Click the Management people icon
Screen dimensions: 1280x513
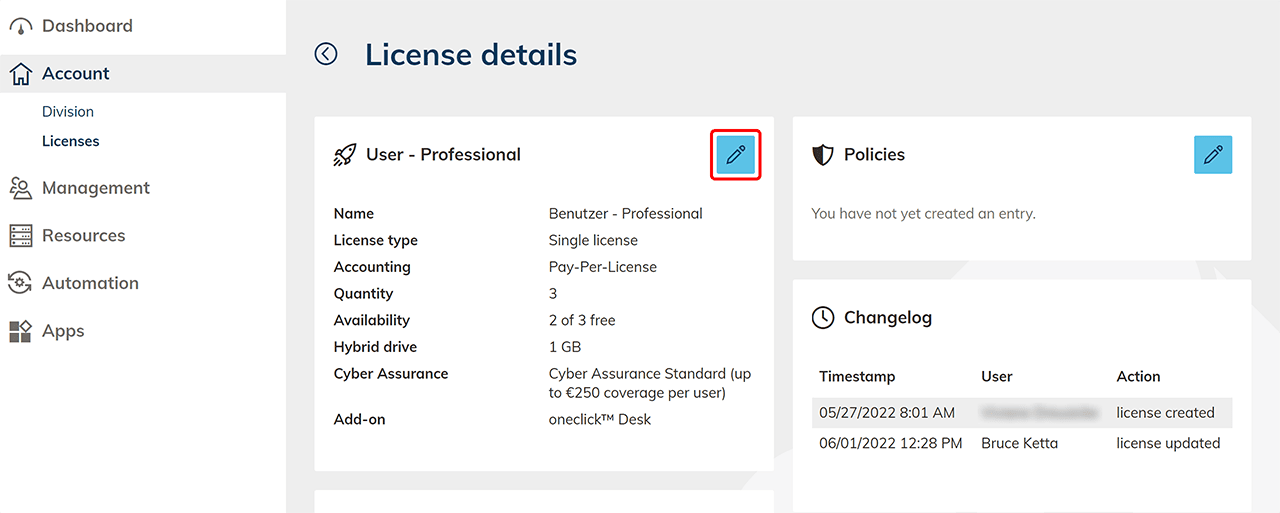pos(20,188)
